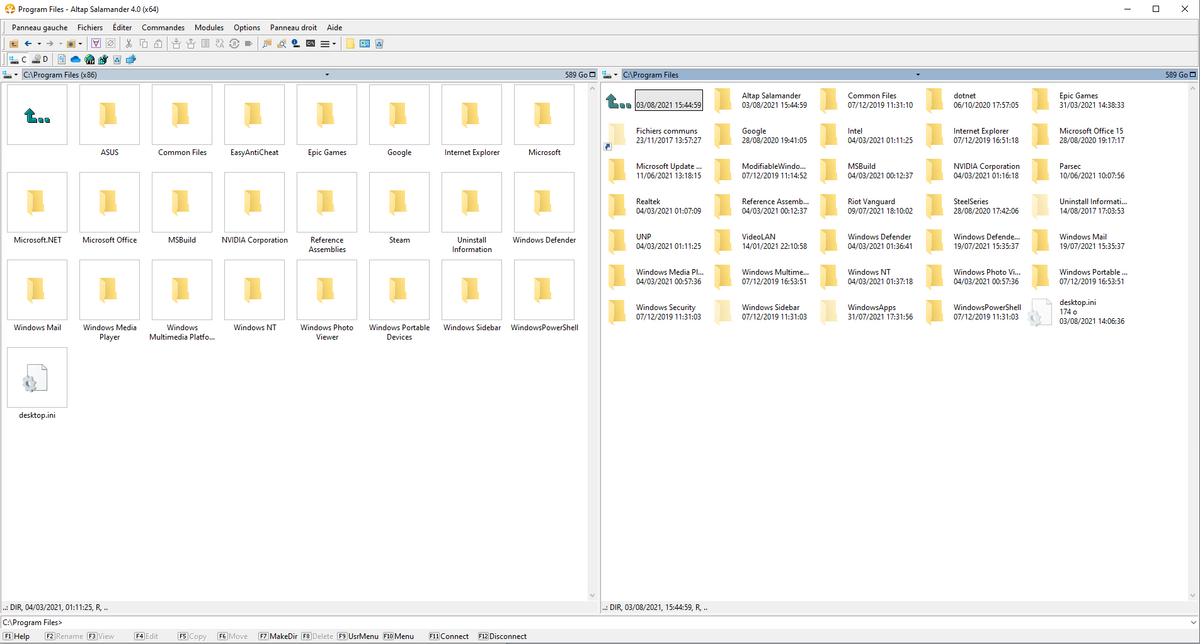Select the Steam folder in the left panel
The height and width of the screenshot is (644, 1200).
399,209
